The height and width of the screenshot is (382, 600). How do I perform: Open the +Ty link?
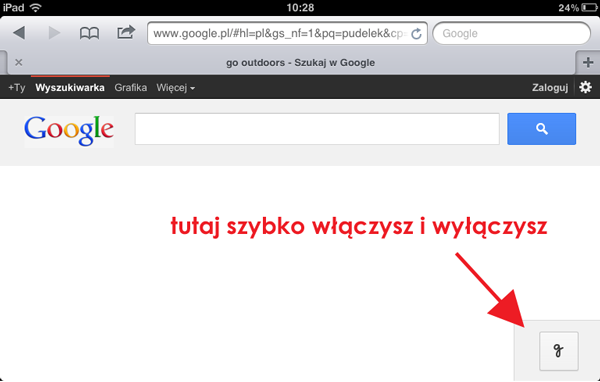[17, 88]
